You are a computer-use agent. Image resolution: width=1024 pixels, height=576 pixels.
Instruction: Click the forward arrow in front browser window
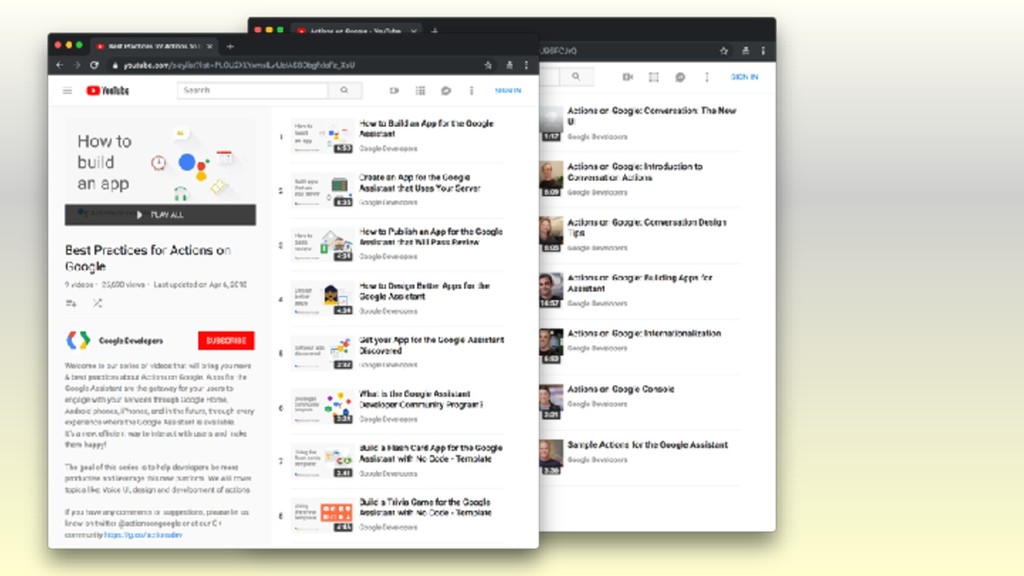[x=76, y=65]
